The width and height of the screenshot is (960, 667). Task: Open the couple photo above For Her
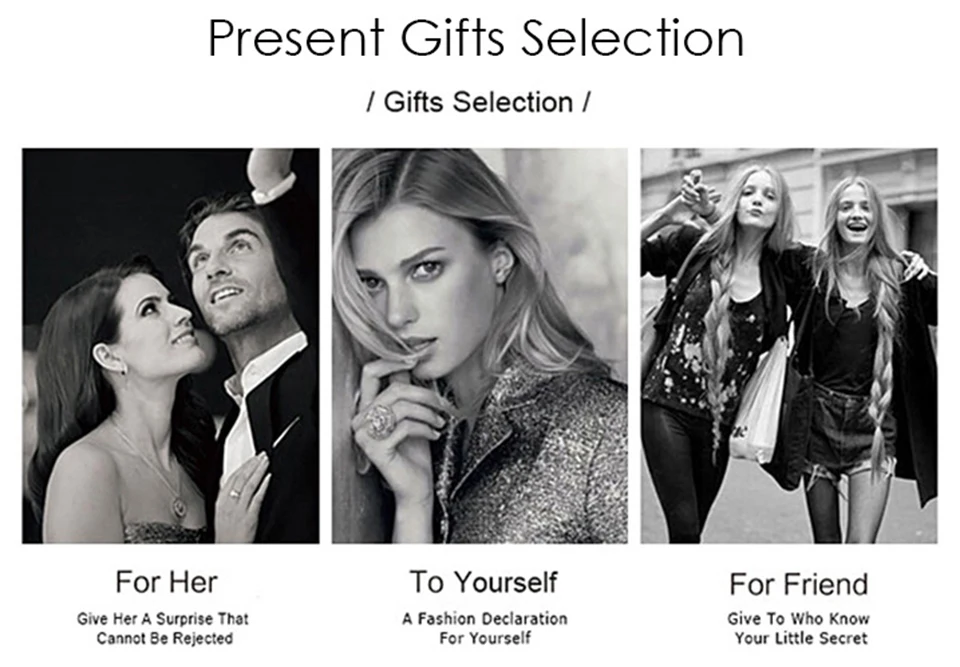coord(171,346)
